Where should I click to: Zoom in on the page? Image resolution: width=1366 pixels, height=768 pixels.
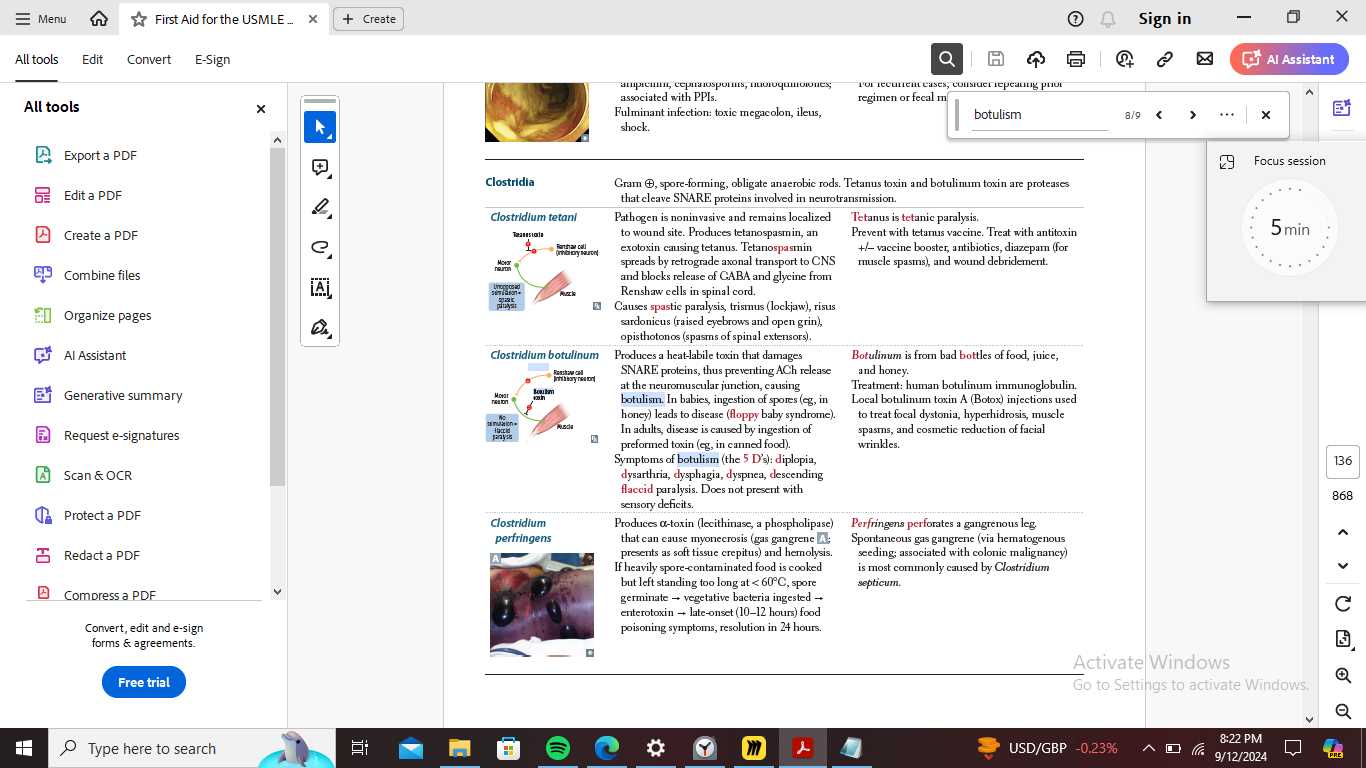[1343, 676]
